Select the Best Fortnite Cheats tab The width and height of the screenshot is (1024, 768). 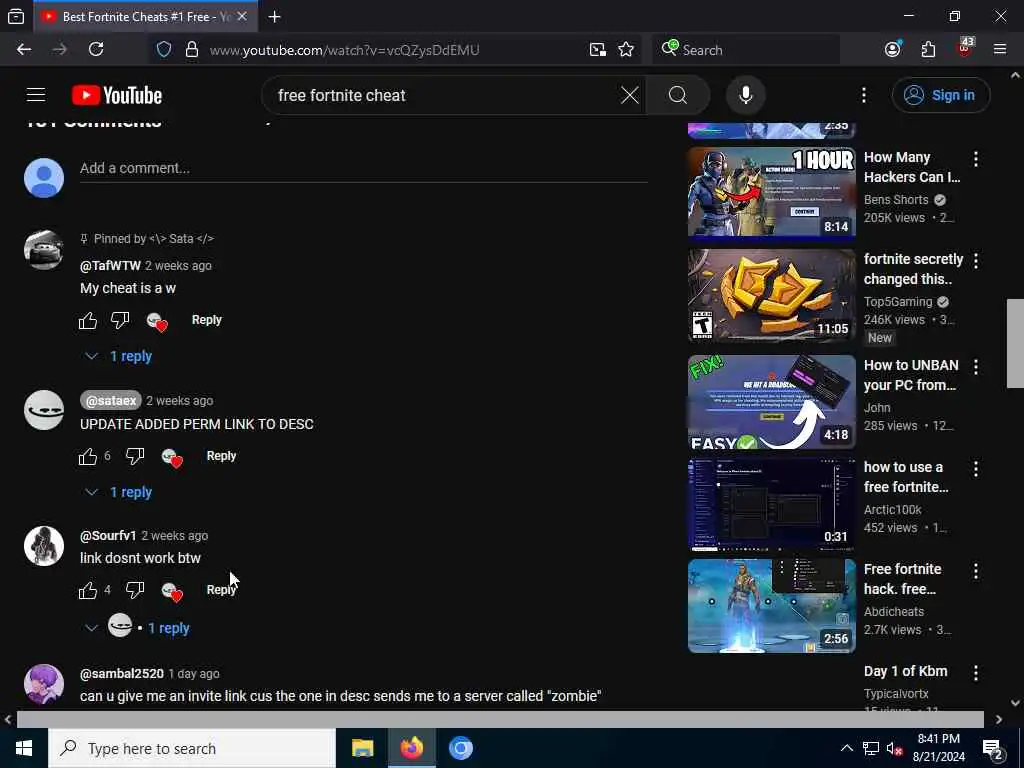pyautogui.click(x=146, y=17)
